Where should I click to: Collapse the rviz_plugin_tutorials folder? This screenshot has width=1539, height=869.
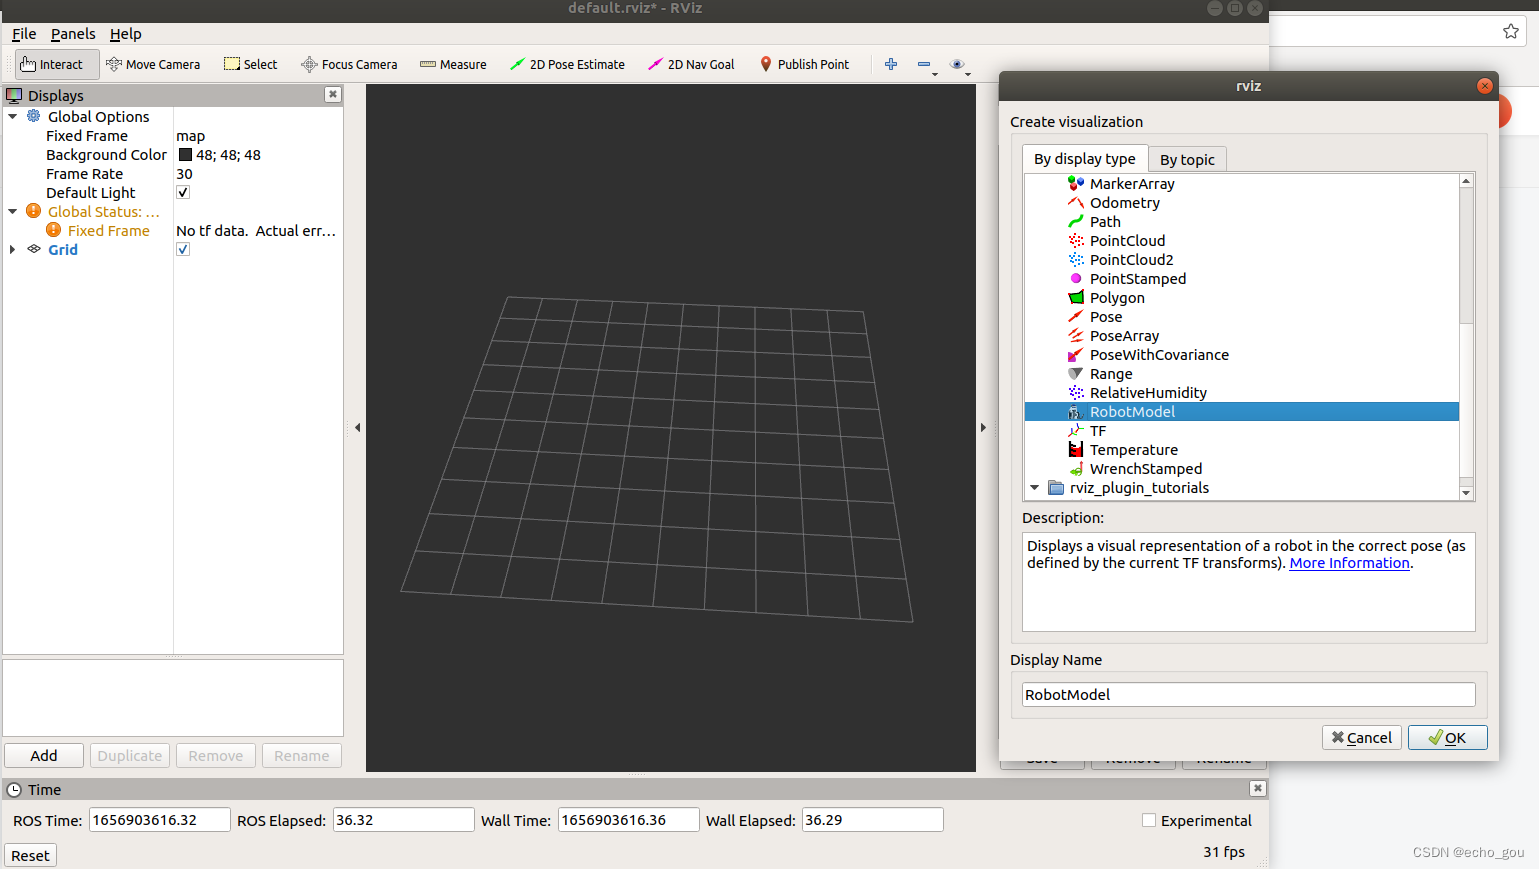[x=1035, y=488]
